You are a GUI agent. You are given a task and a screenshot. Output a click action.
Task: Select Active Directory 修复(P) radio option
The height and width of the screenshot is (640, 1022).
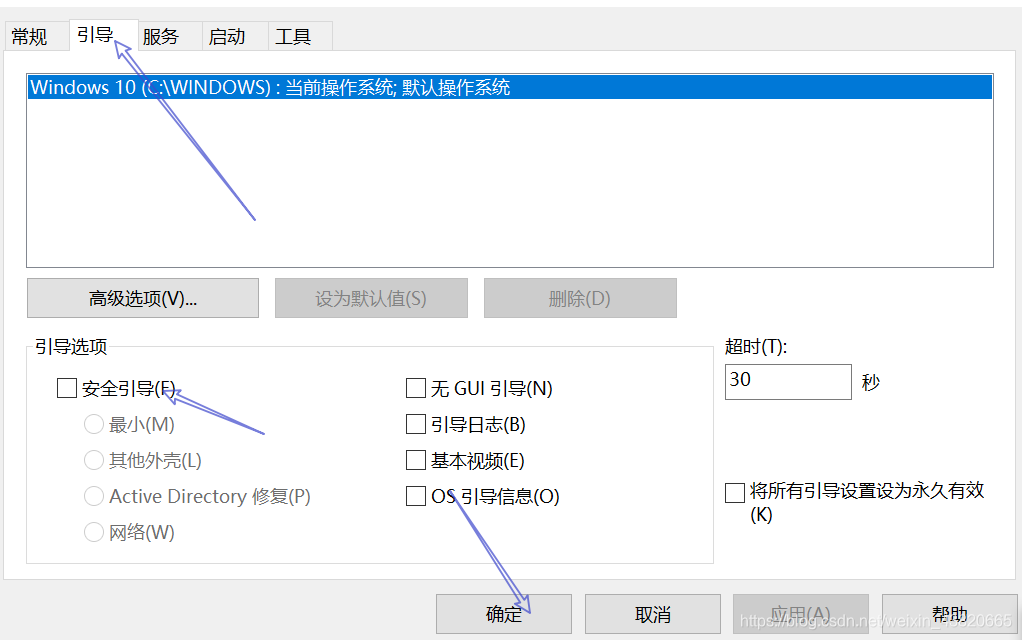[x=94, y=496]
